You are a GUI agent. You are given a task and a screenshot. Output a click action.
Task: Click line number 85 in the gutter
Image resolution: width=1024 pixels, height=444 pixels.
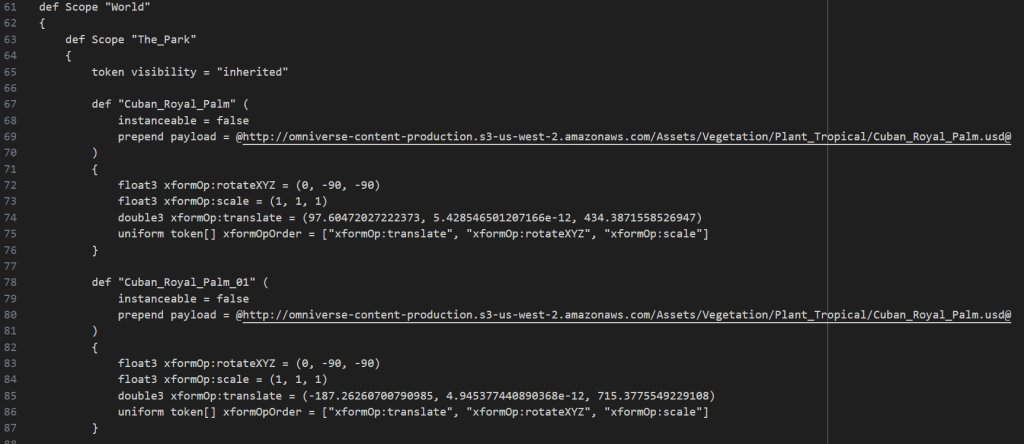point(10,394)
